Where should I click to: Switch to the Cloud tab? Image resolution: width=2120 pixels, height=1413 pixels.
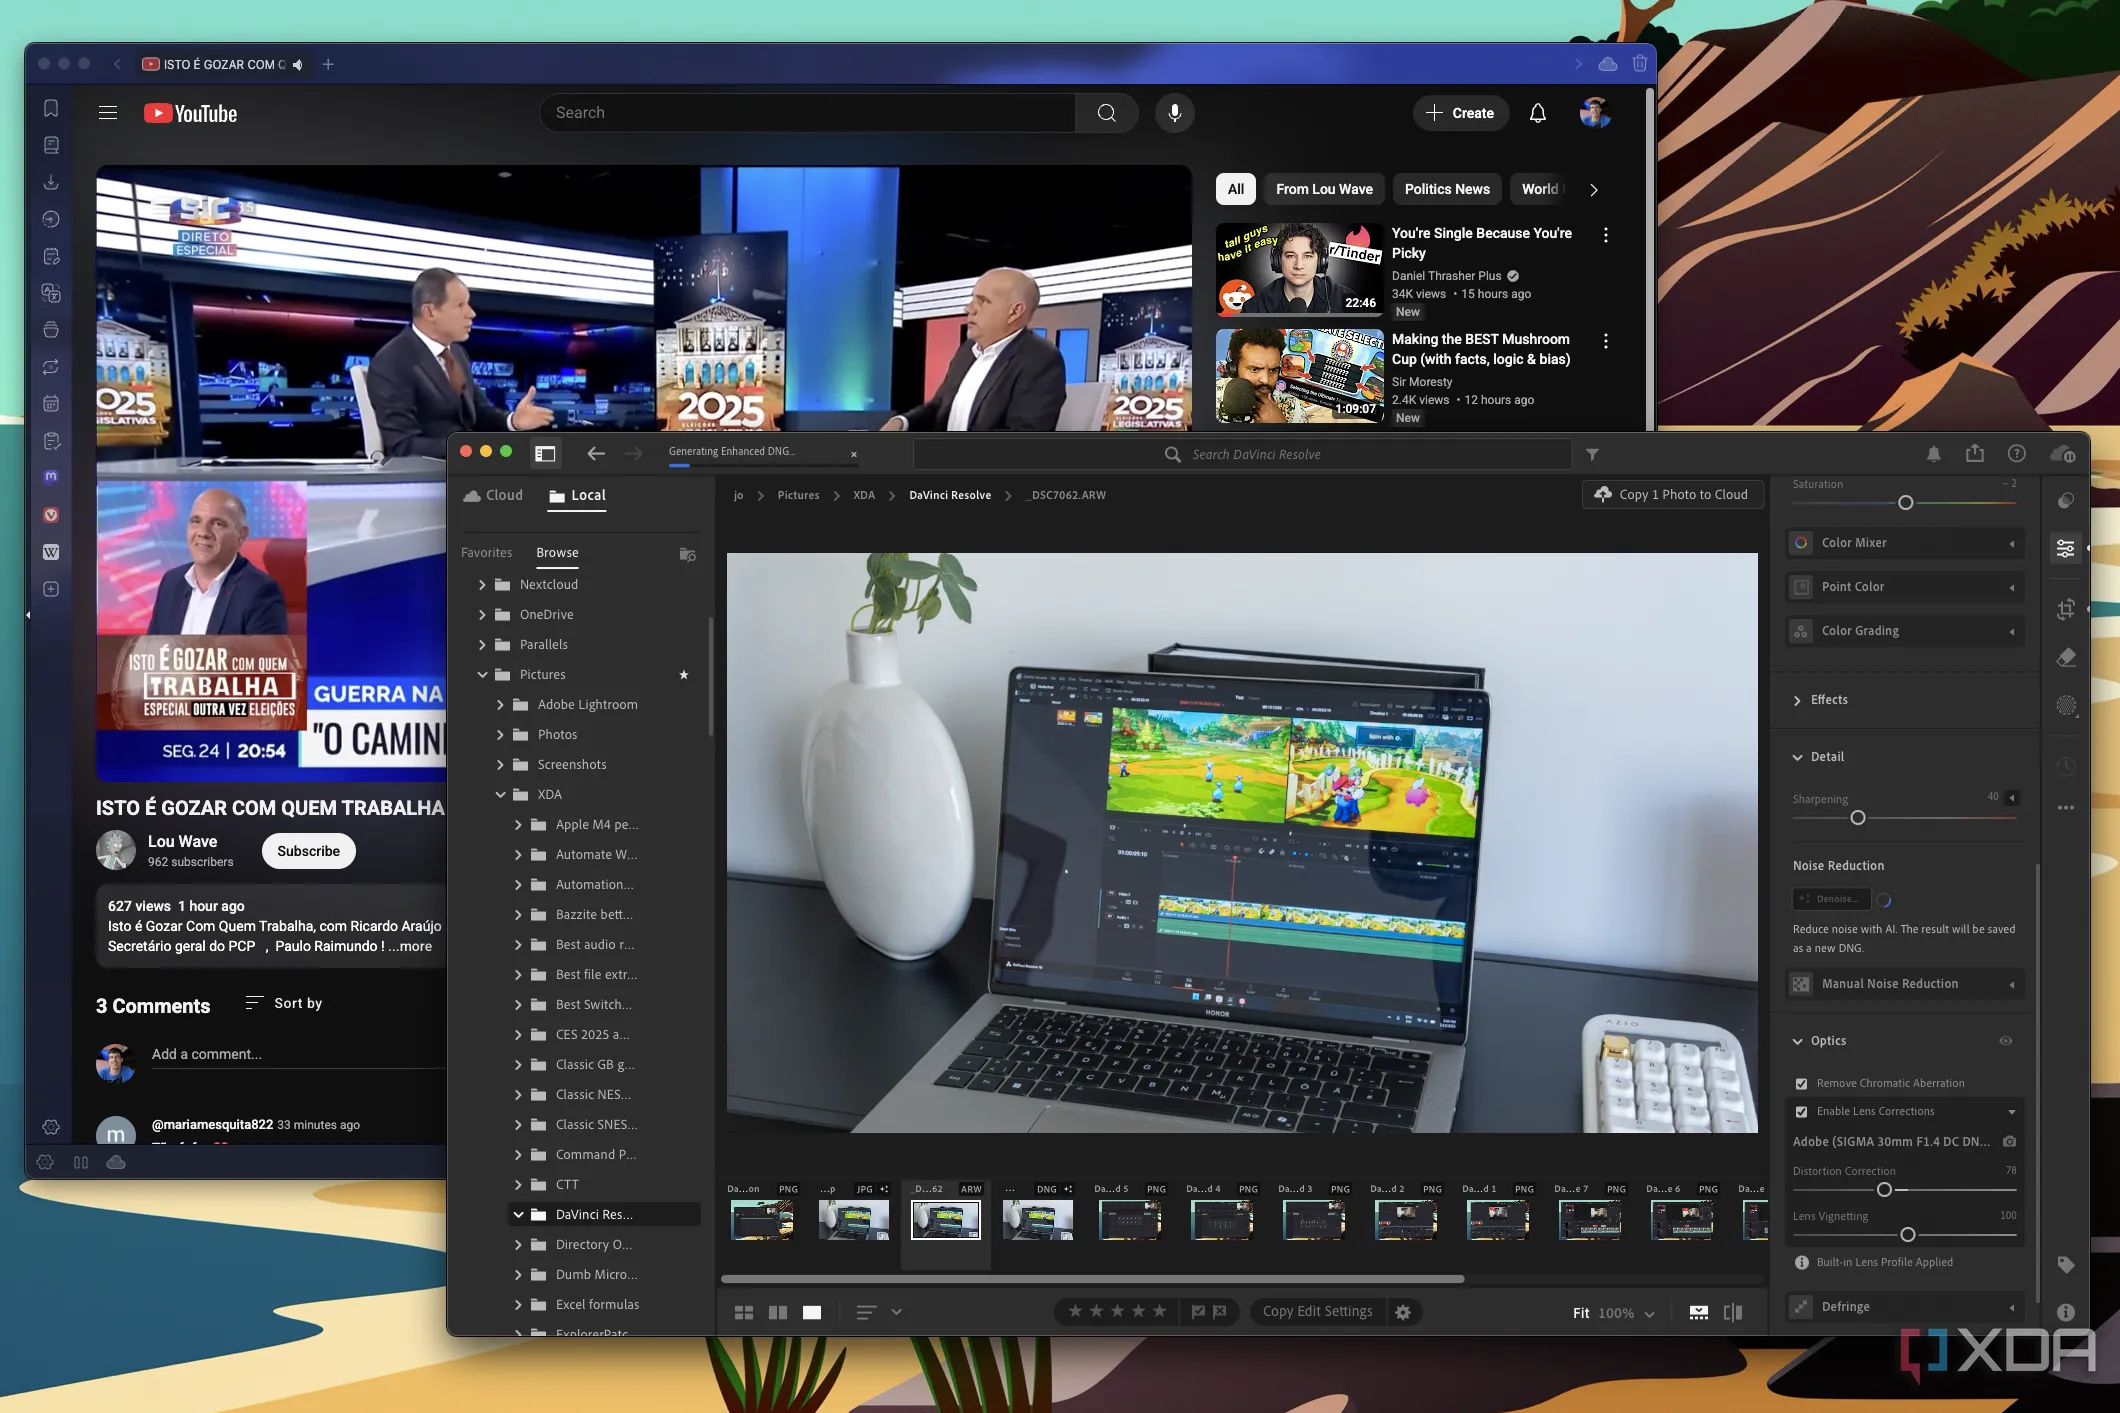494,495
